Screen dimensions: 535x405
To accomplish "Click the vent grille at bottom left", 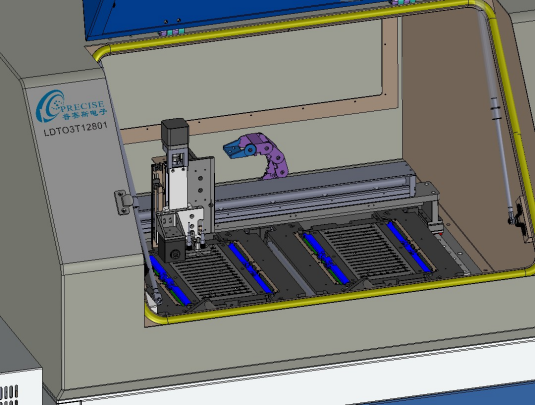I will point(9,395).
